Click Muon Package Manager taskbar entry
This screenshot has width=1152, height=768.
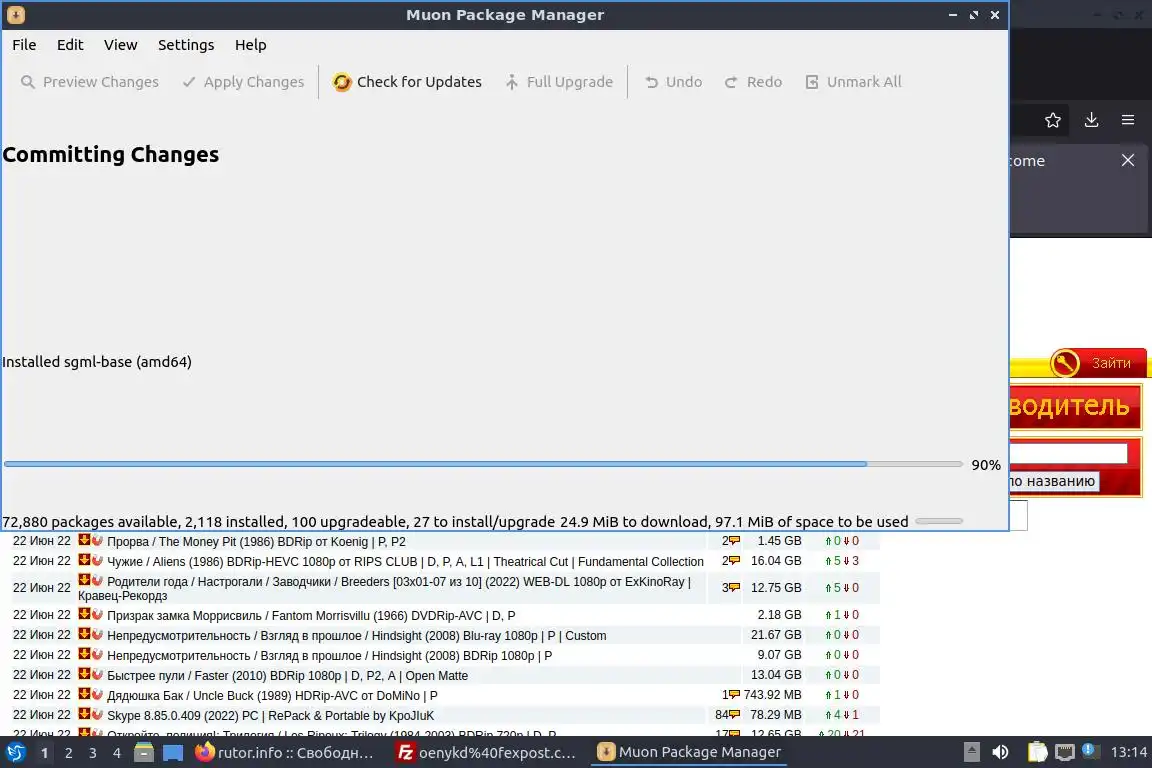pyautogui.click(x=688, y=753)
